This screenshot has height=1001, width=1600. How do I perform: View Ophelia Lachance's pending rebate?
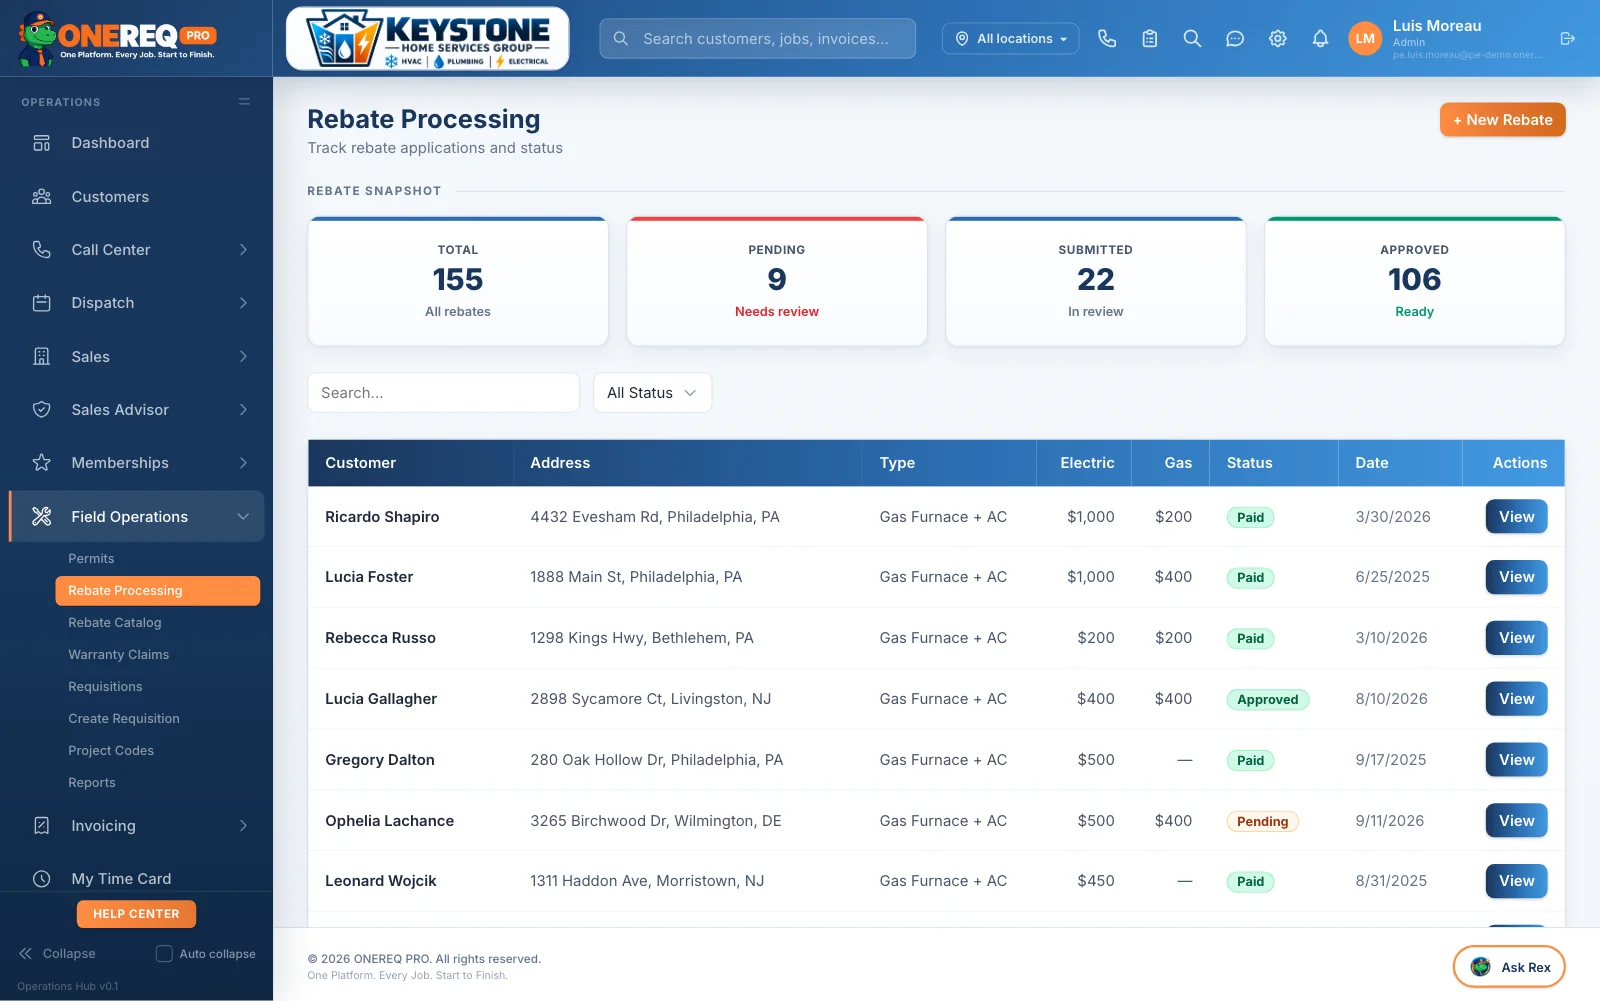(x=1516, y=821)
